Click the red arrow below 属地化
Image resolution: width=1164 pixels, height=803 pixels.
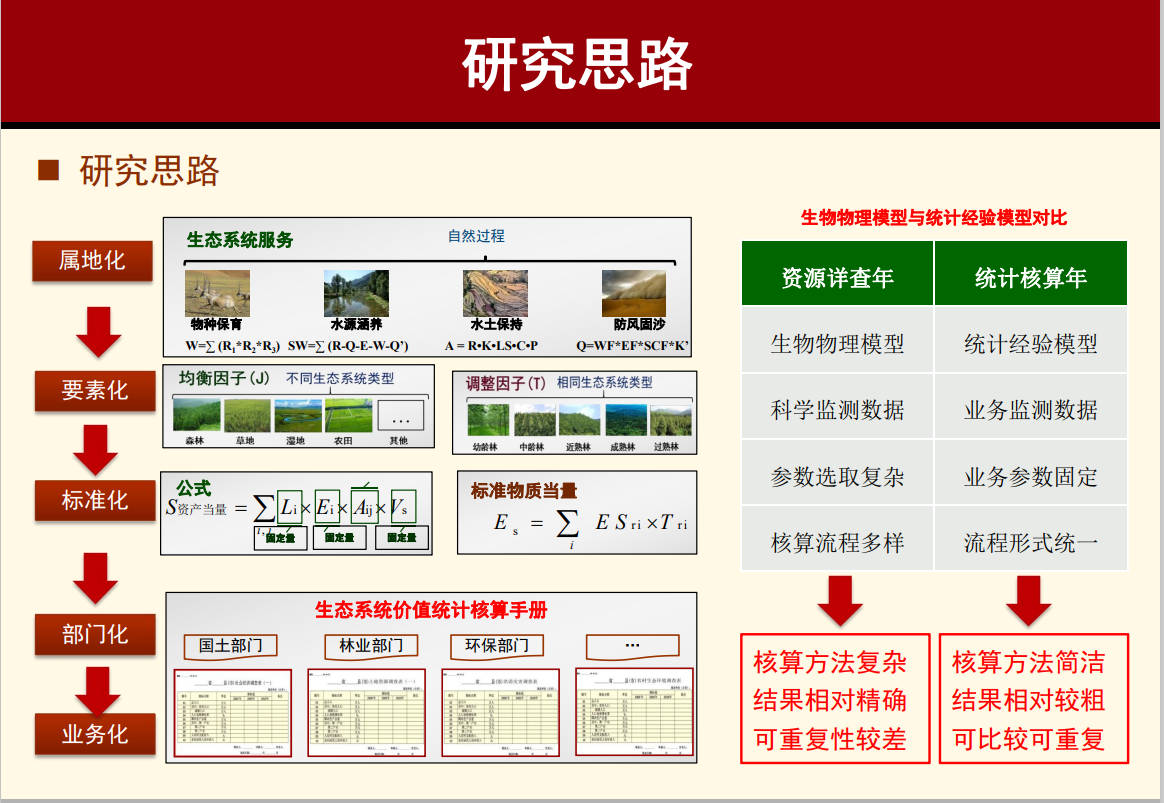click(98, 332)
